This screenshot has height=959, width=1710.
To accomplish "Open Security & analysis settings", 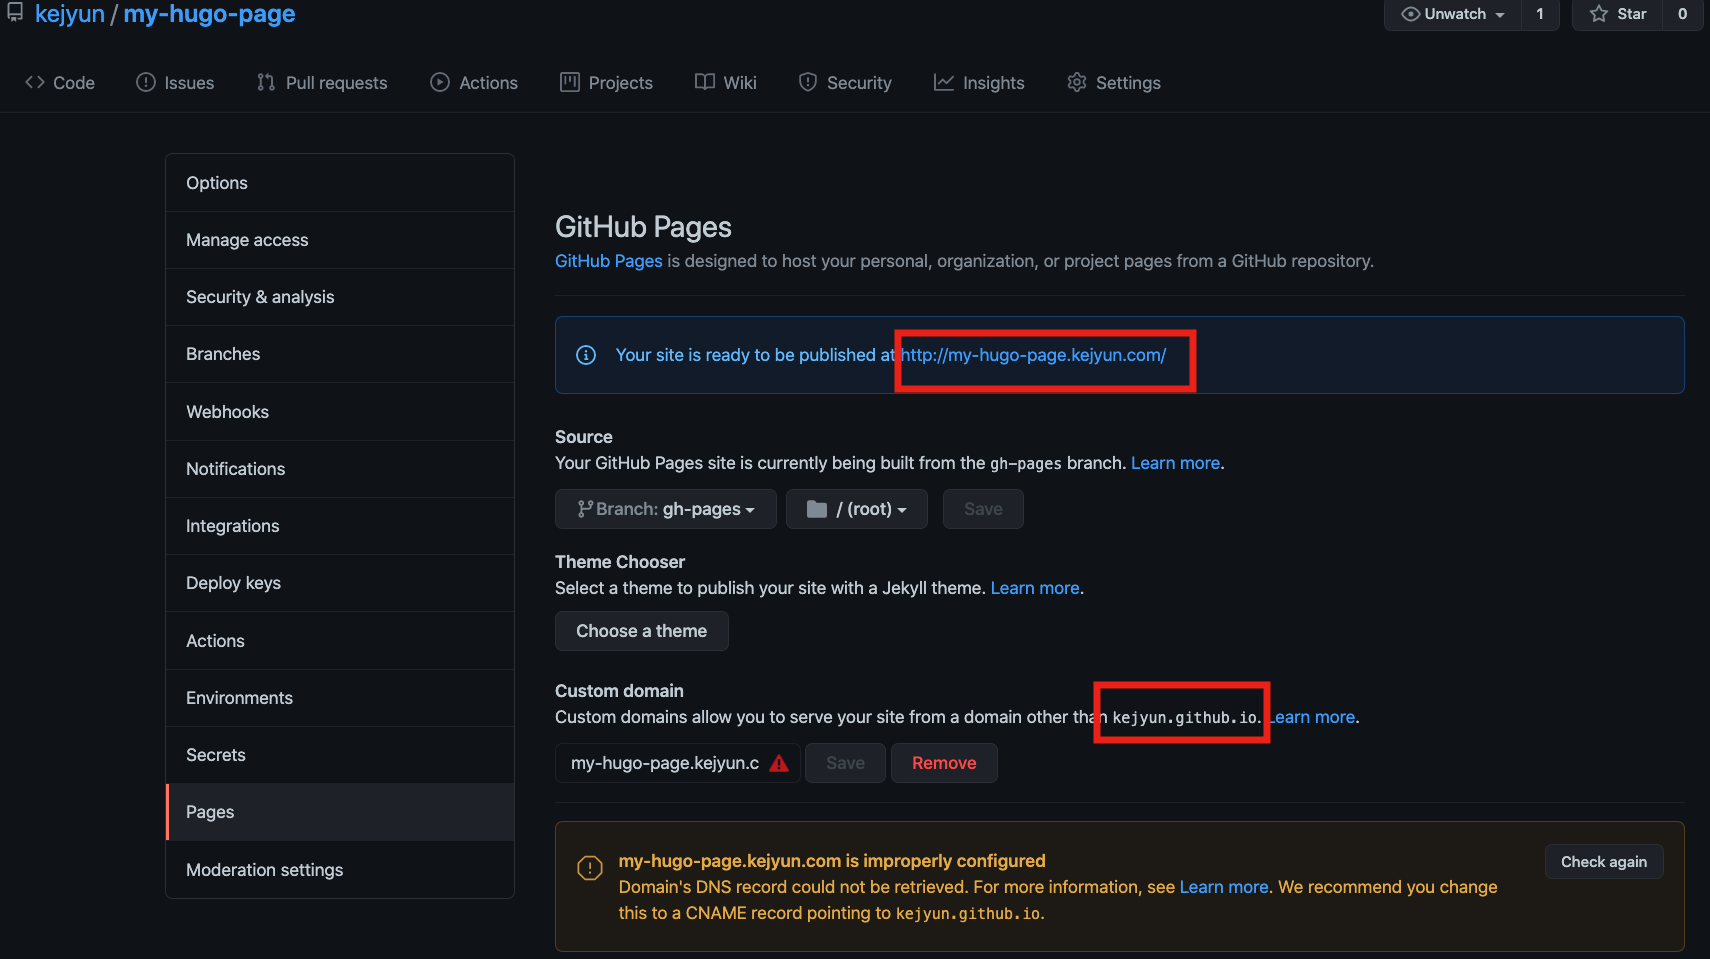I will (x=340, y=297).
